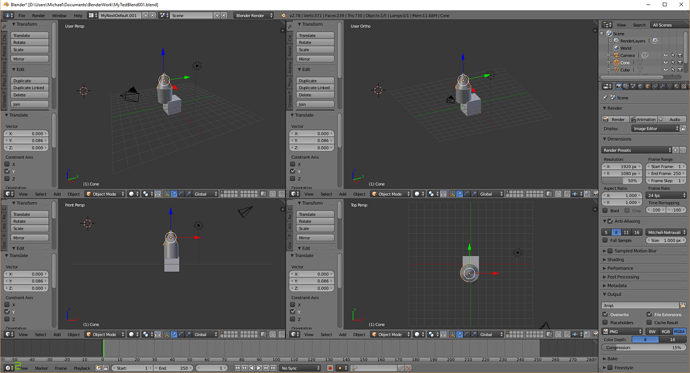690x373 pixels.
Task: Click the output path field
Action: [640, 305]
